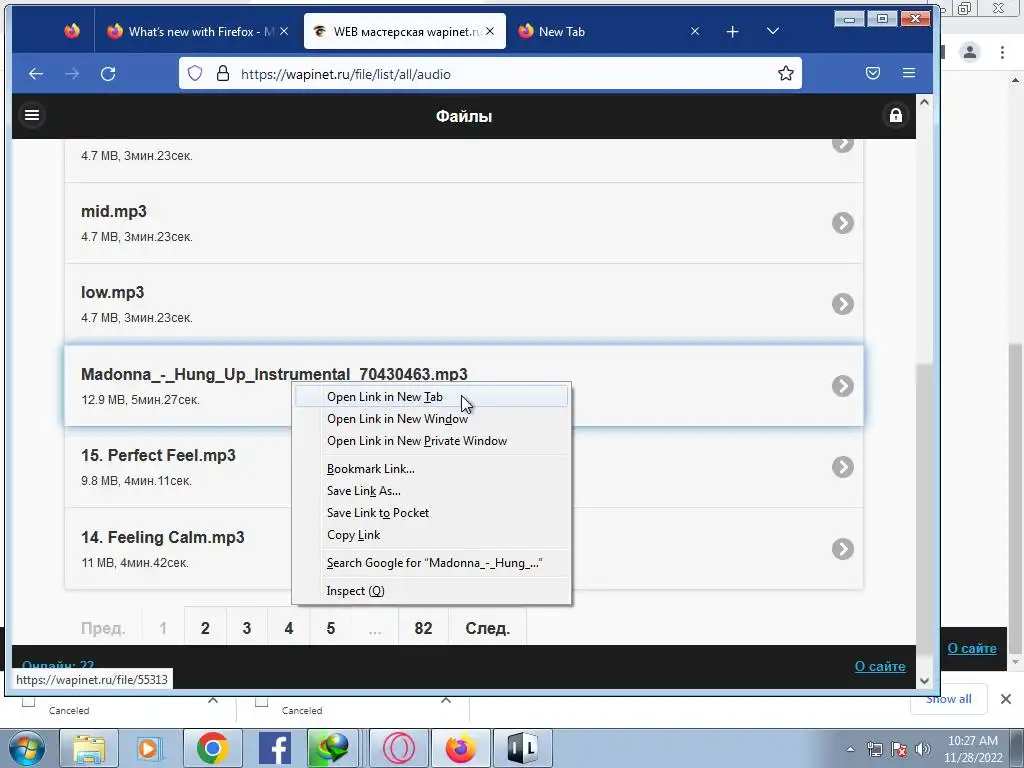The image size is (1024, 768).
Task: Open Chrome profile avatar icon in background window
Action: click(970, 52)
